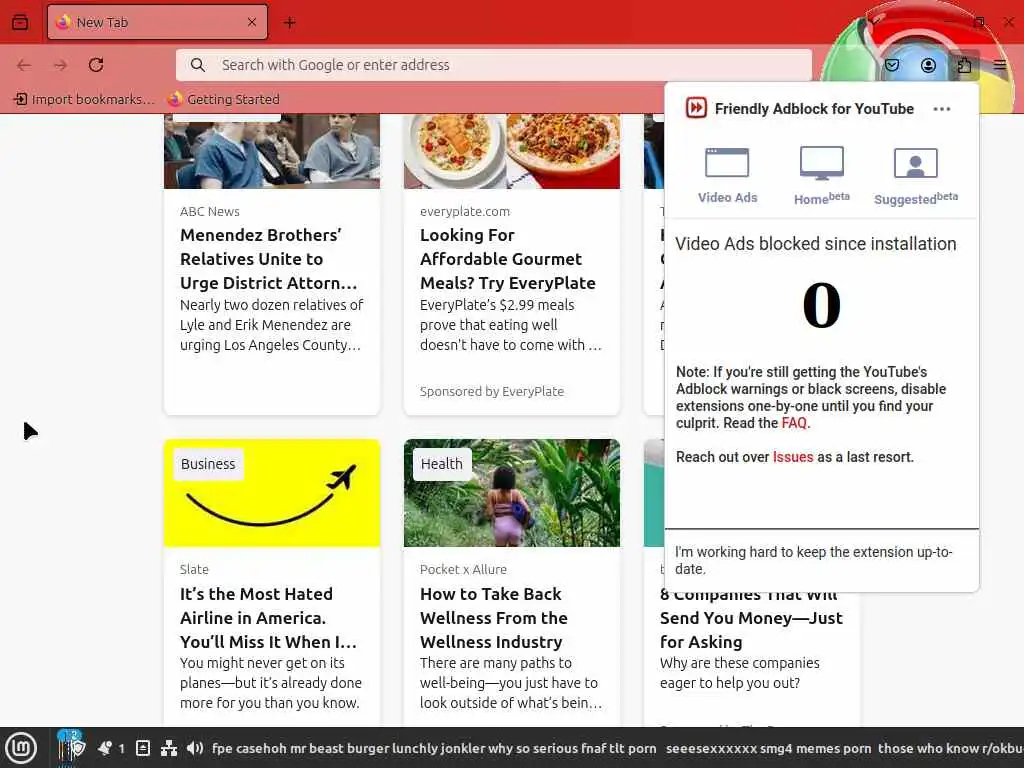Open a new tab with plus button
The height and width of the screenshot is (768, 1024).
(x=289, y=23)
